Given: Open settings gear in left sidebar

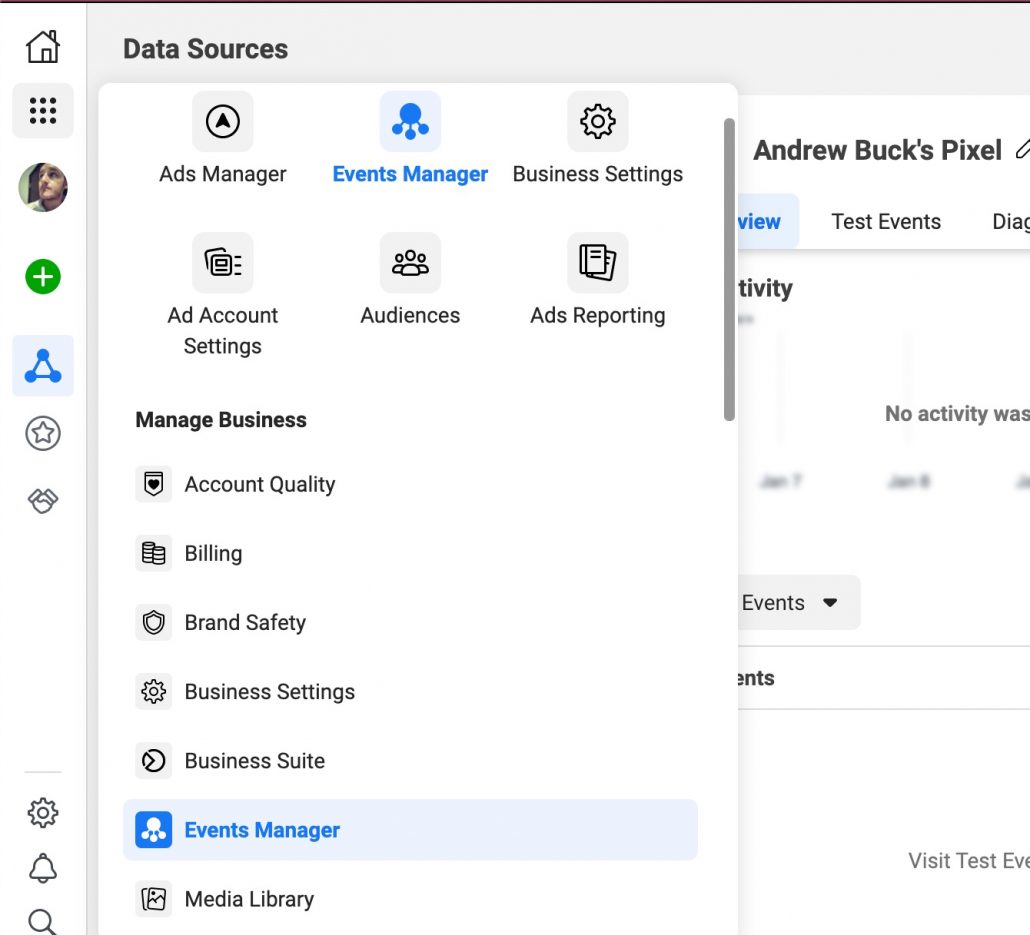Looking at the screenshot, I should 43,812.
